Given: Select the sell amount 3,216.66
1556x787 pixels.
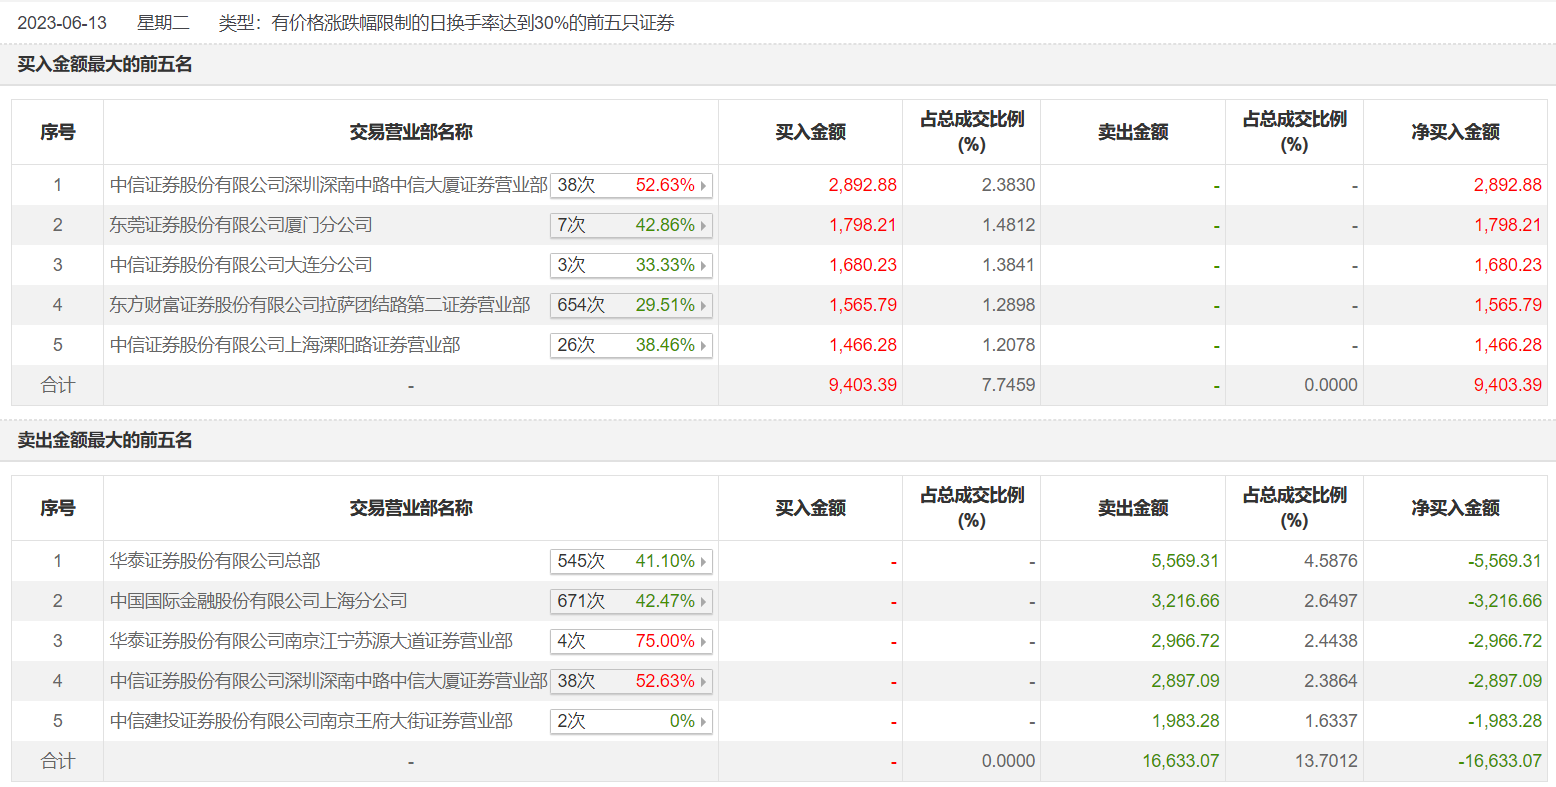Looking at the screenshot, I should pos(1185,601).
